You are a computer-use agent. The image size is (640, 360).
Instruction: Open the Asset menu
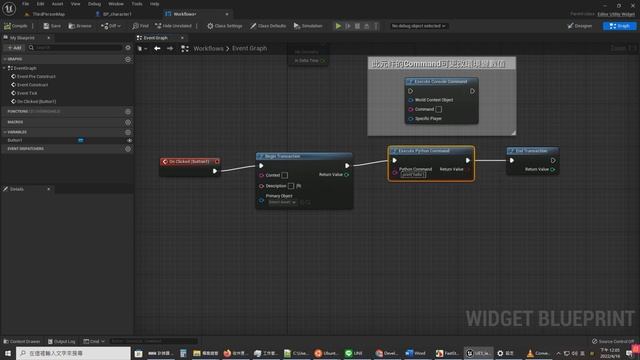click(58, 4)
